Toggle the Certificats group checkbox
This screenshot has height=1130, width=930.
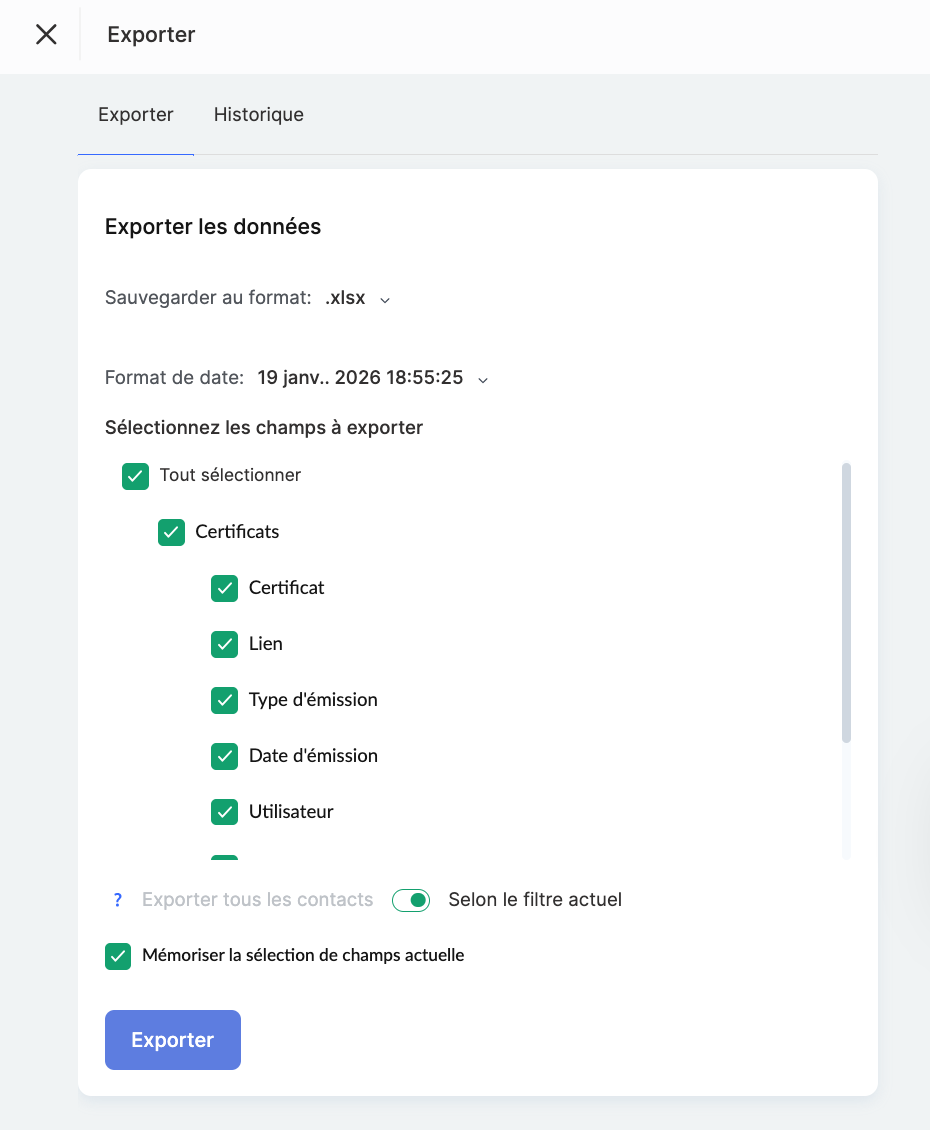pos(171,532)
